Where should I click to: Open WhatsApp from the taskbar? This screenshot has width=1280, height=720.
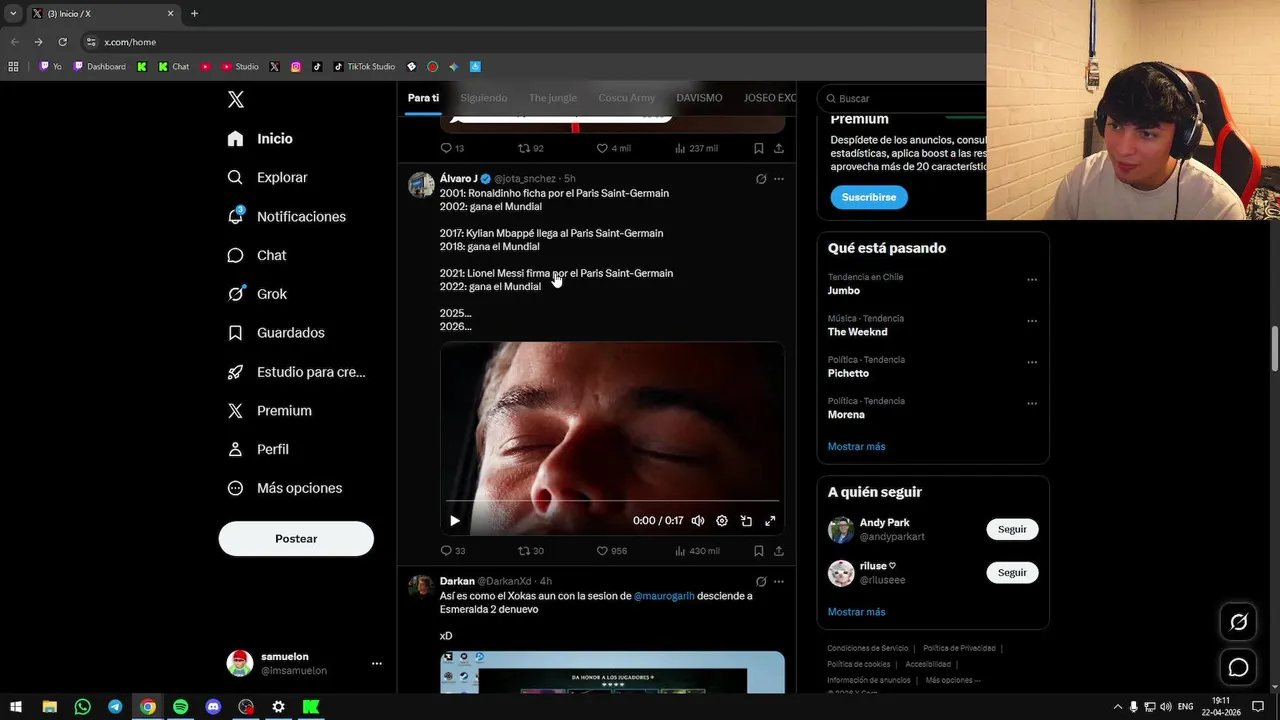click(x=82, y=707)
